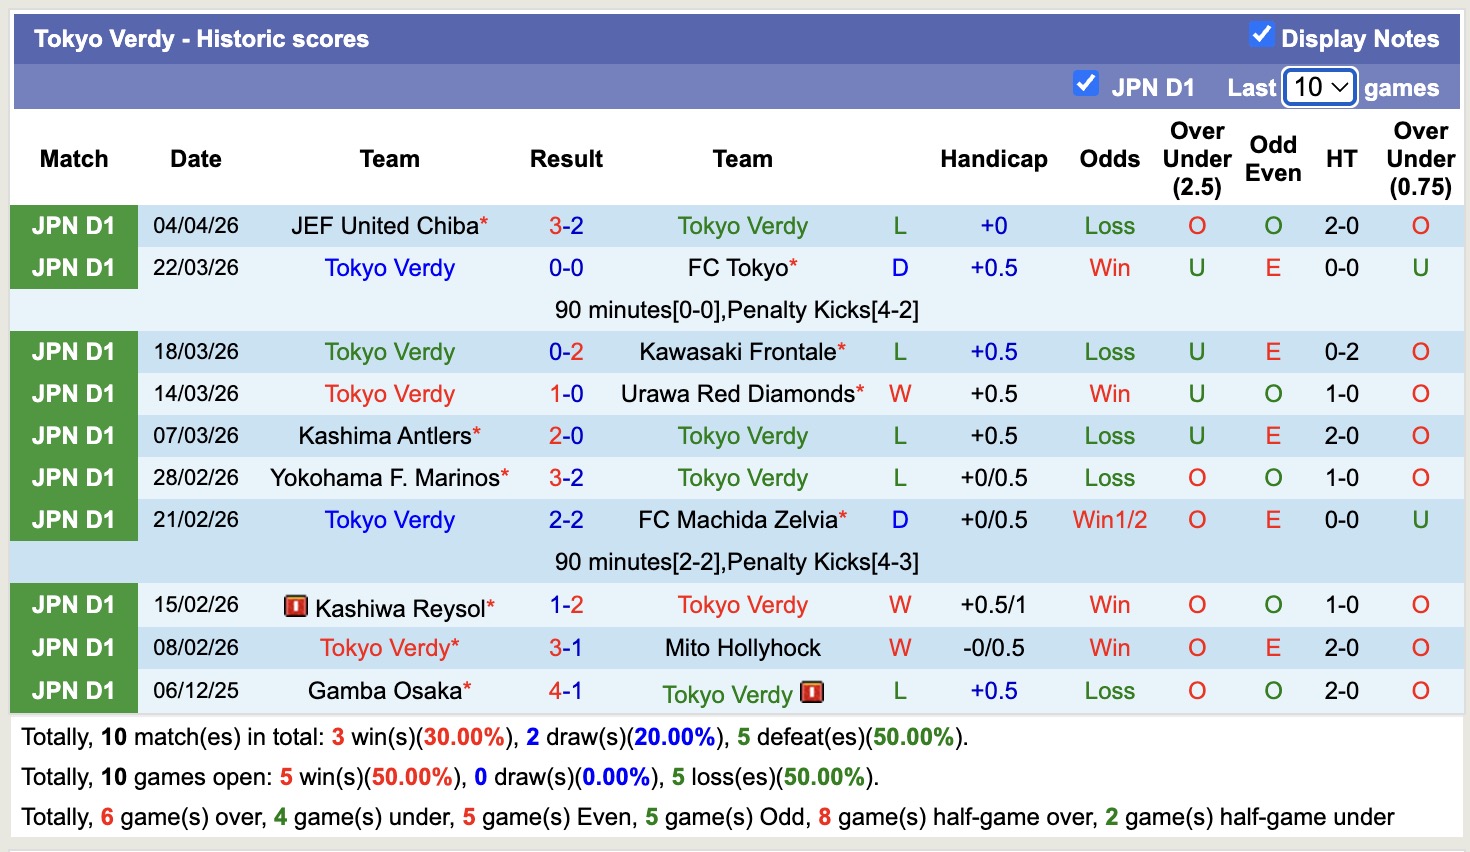1470x852 pixels.
Task: Click the JPN D1 badge on the 06/12/25 row
Action: point(73,690)
